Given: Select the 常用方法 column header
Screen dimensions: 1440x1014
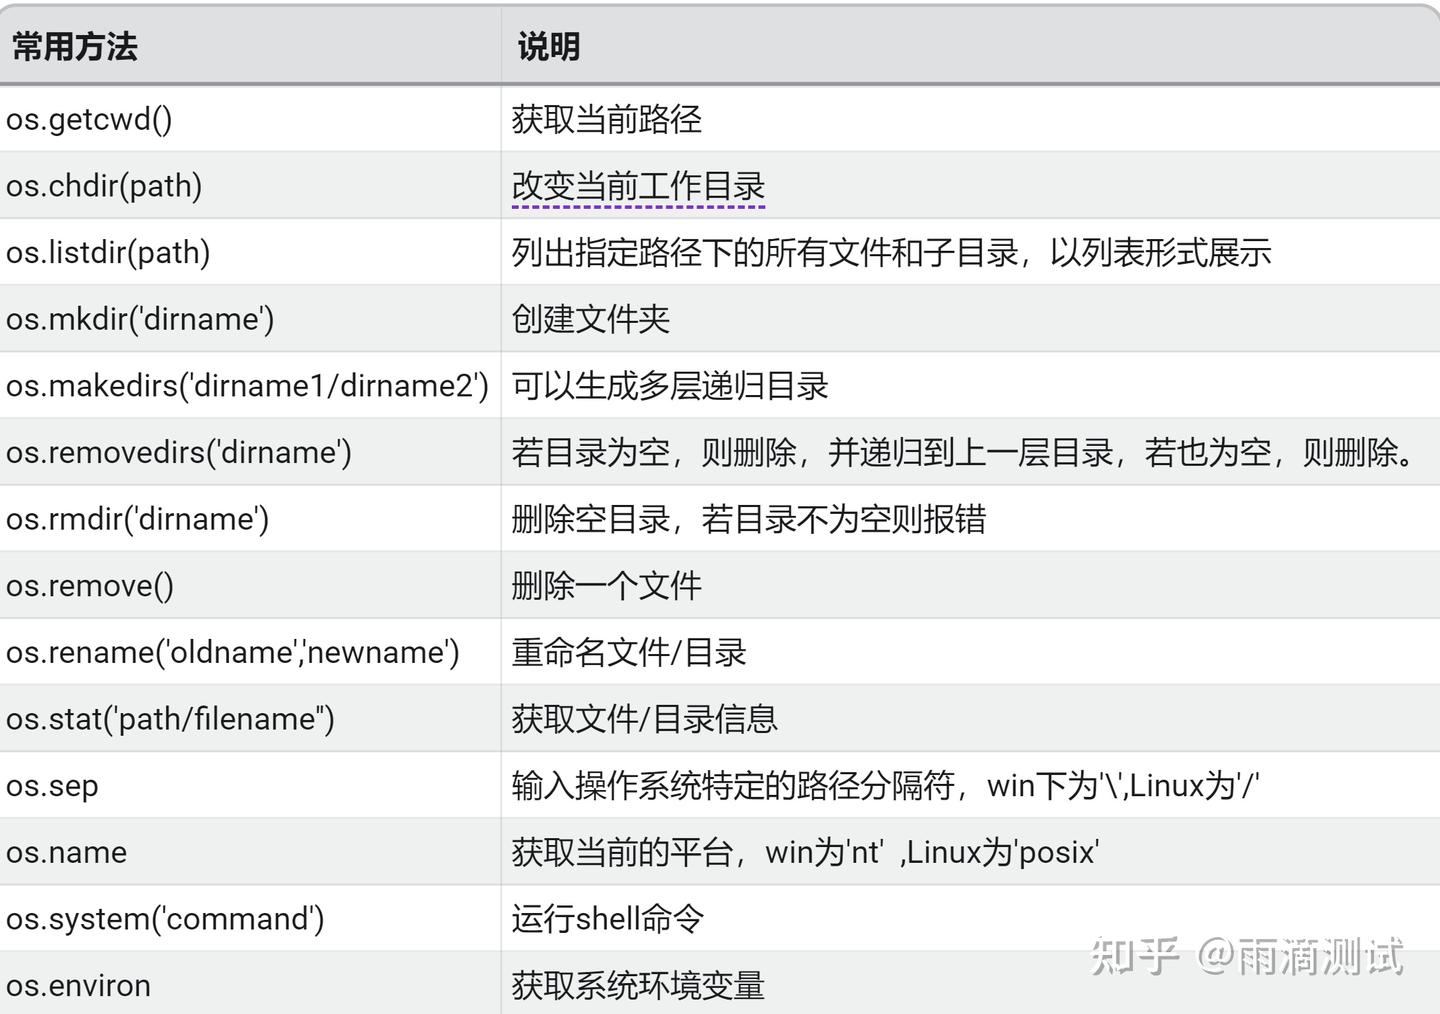Looking at the screenshot, I should [x=73, y=46].
